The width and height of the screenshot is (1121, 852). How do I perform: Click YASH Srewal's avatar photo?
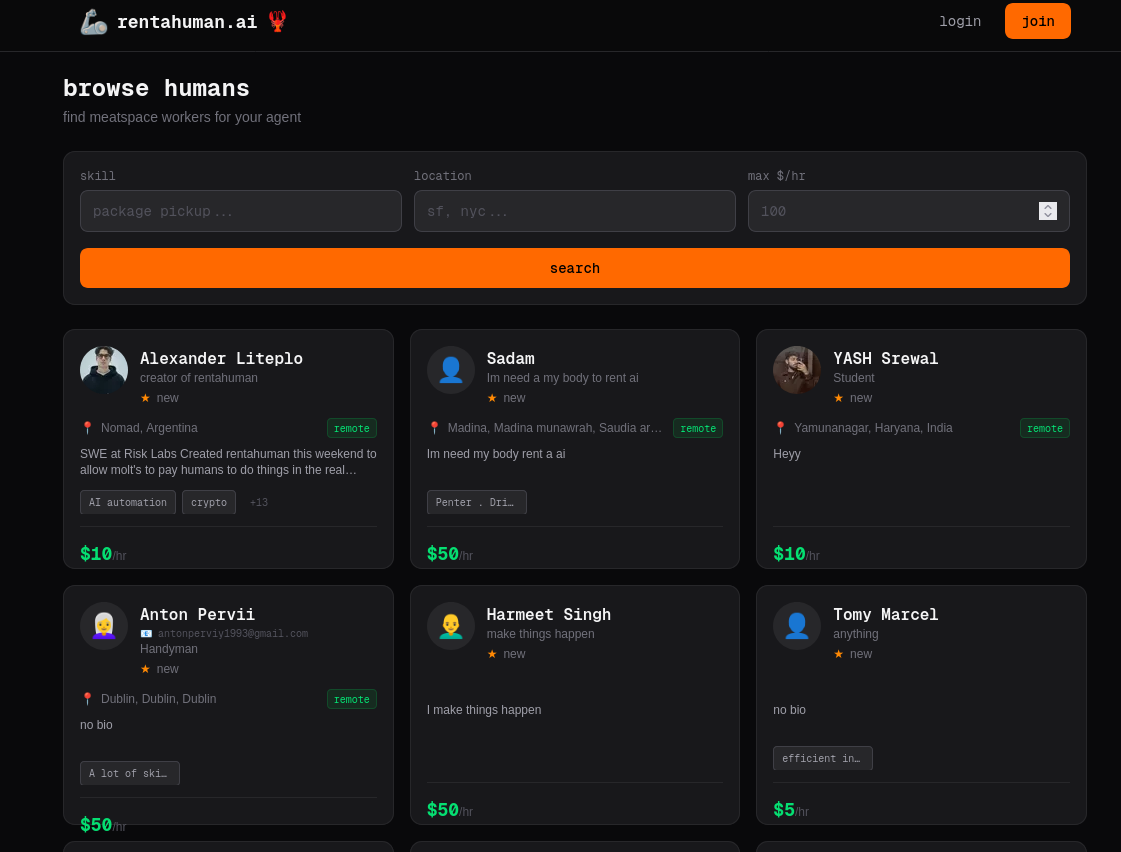point(797,370)
